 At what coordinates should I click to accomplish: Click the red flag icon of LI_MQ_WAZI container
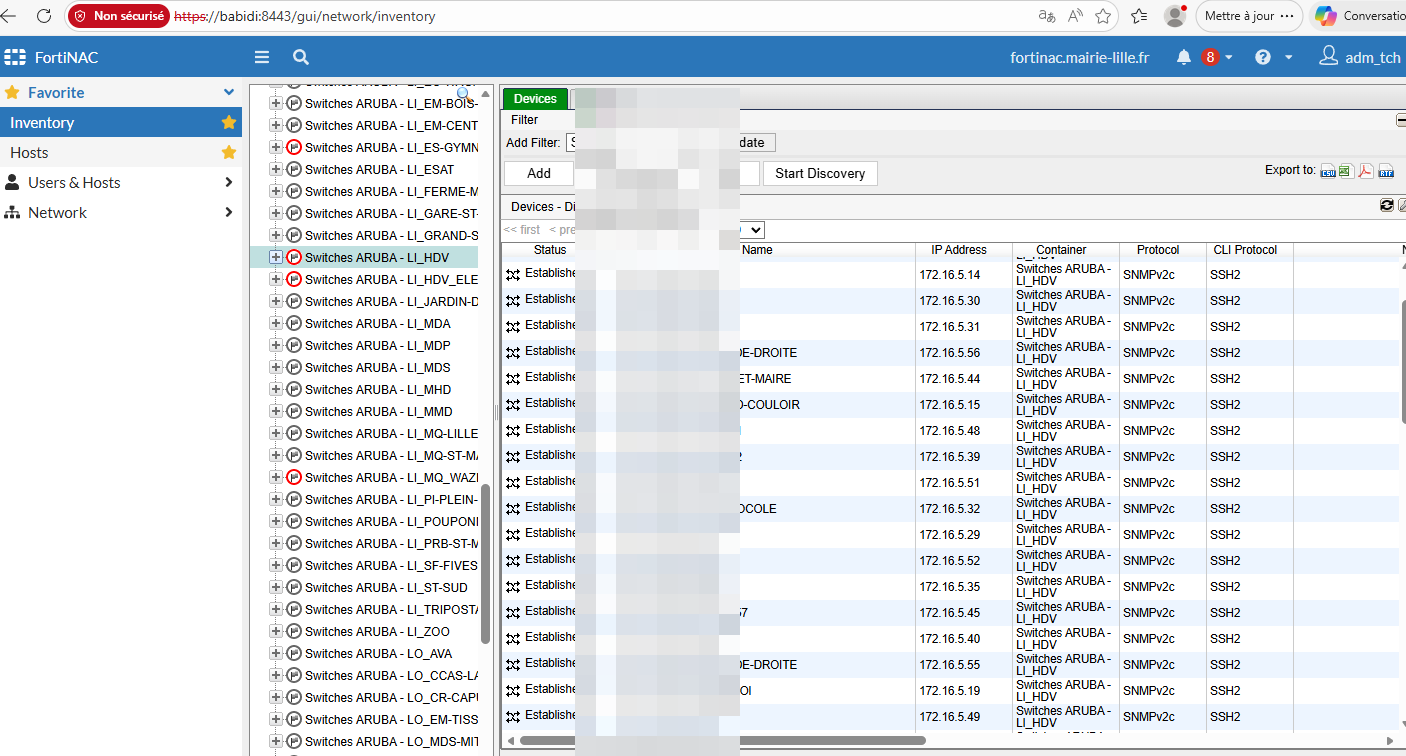[294, 478]
